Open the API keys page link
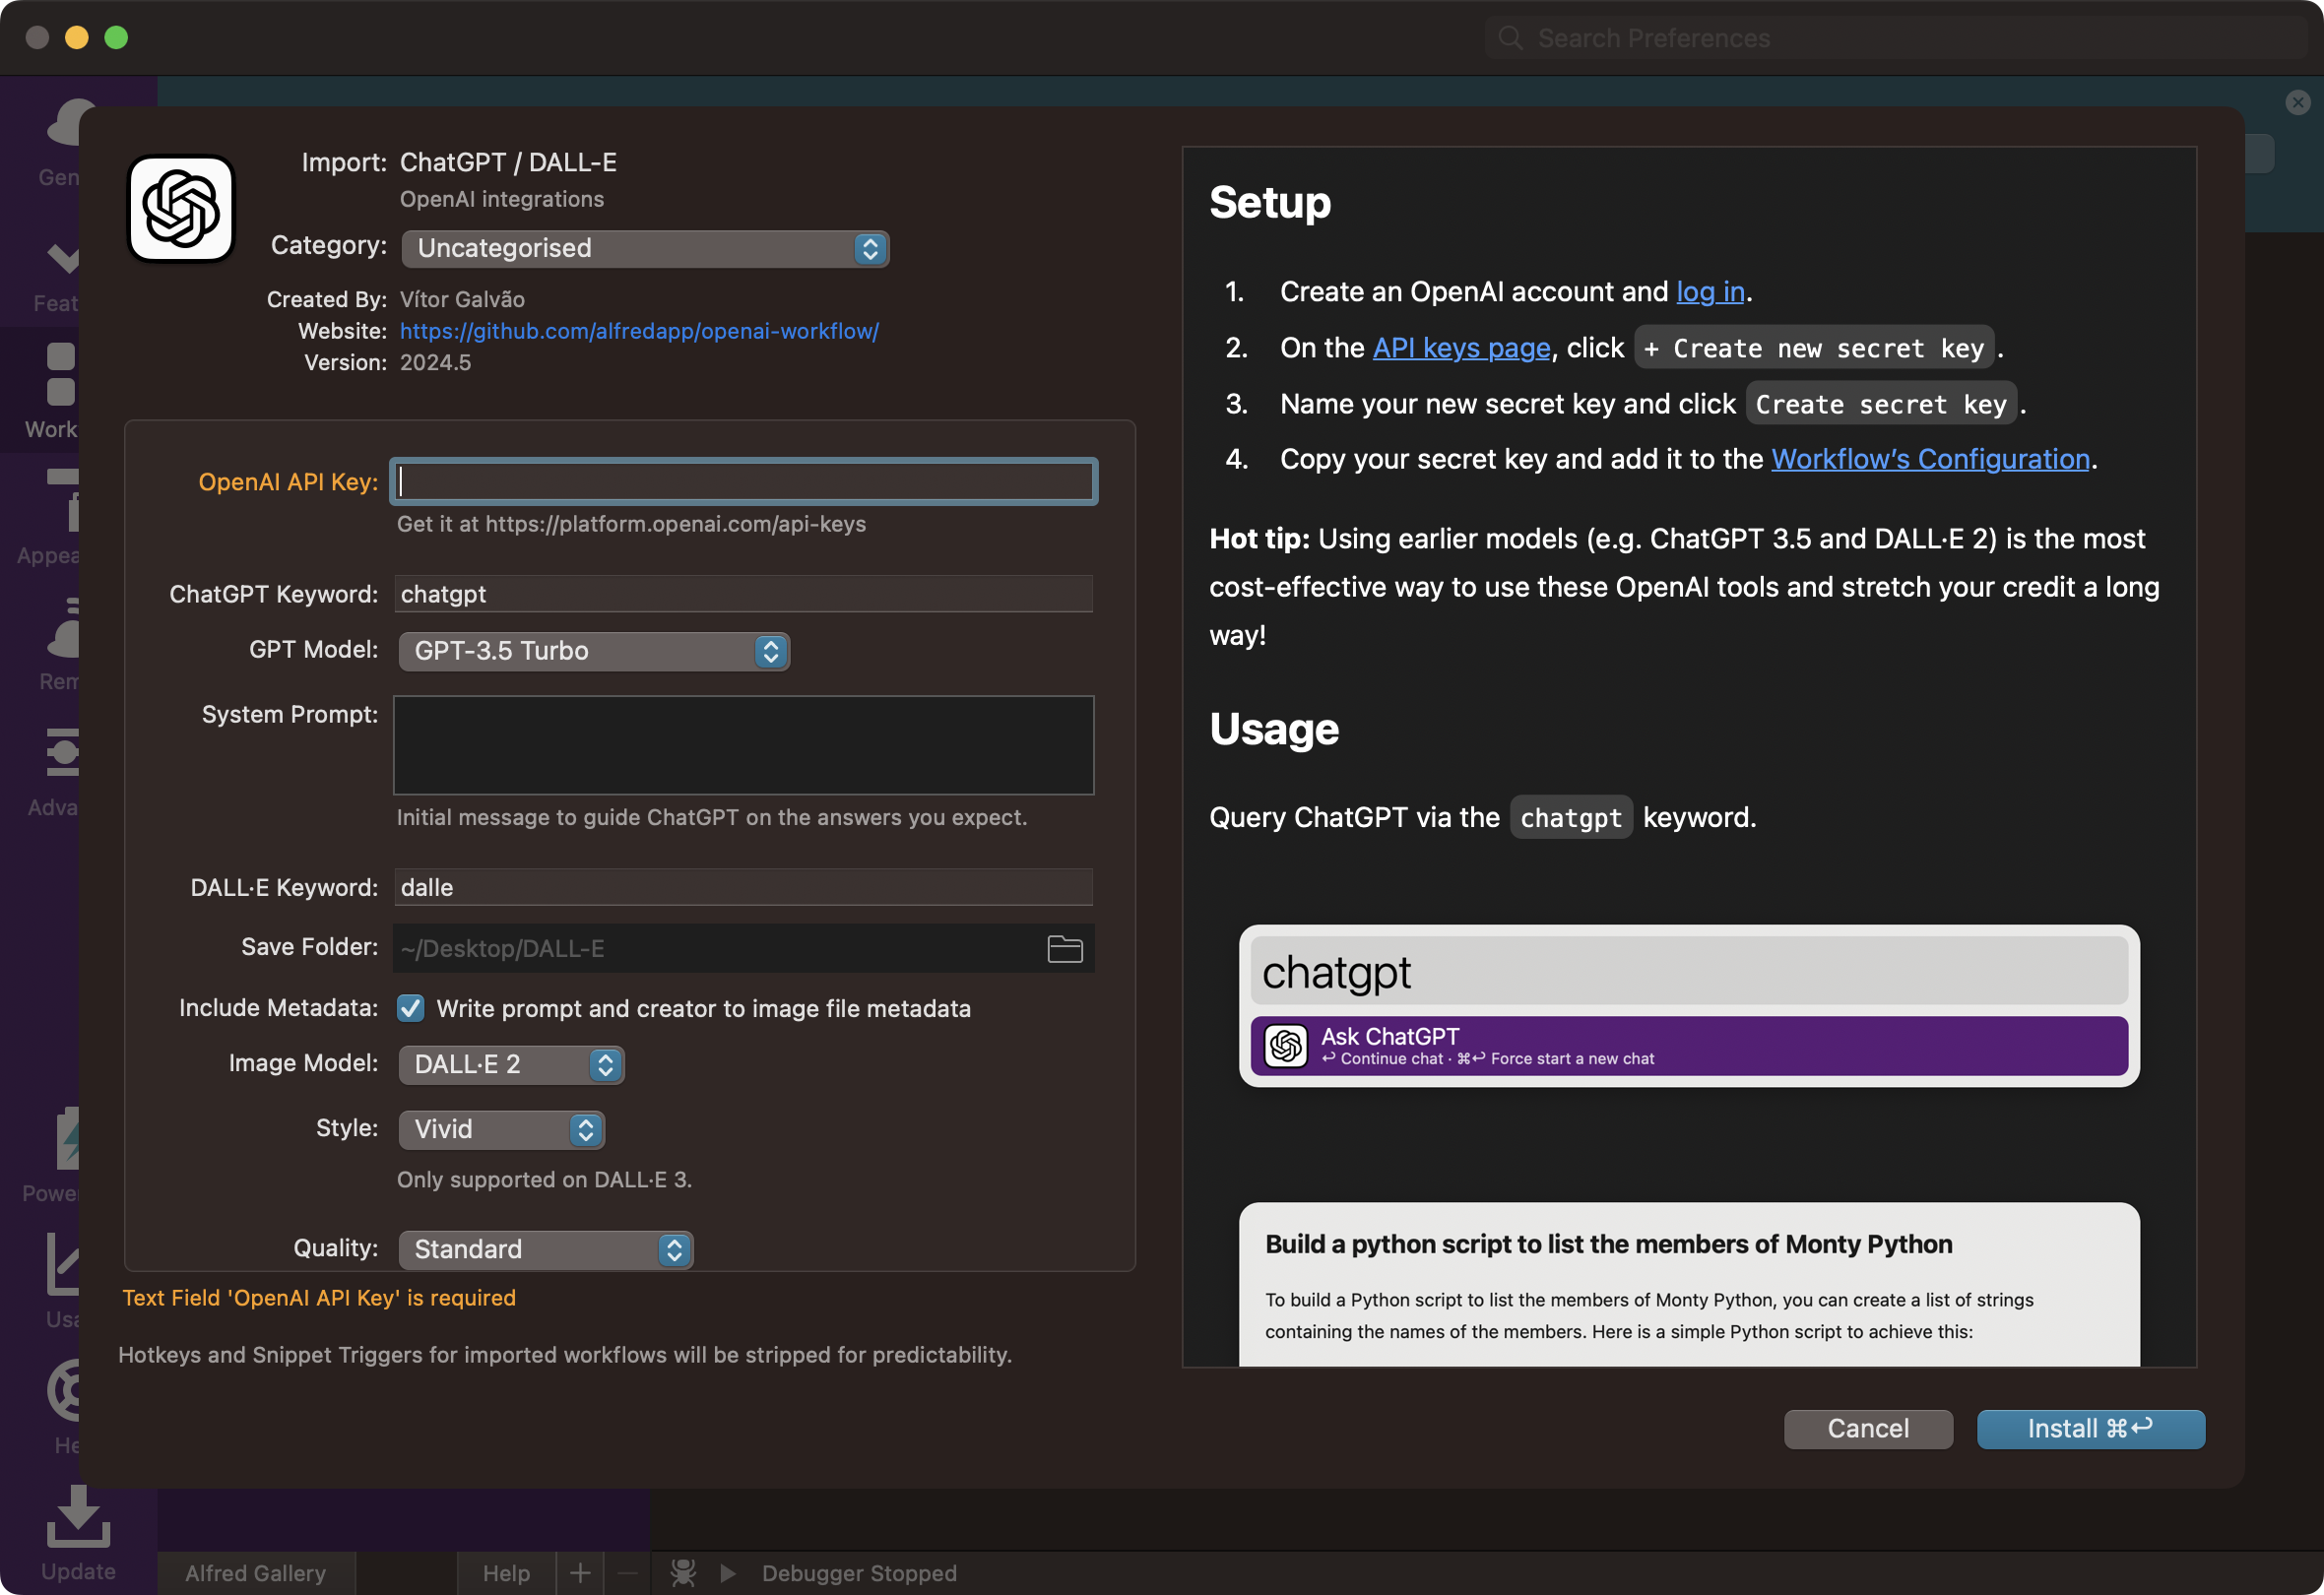This screenshot has width=2324, height=1595. pyautogui.click(x=1461, y=348)
